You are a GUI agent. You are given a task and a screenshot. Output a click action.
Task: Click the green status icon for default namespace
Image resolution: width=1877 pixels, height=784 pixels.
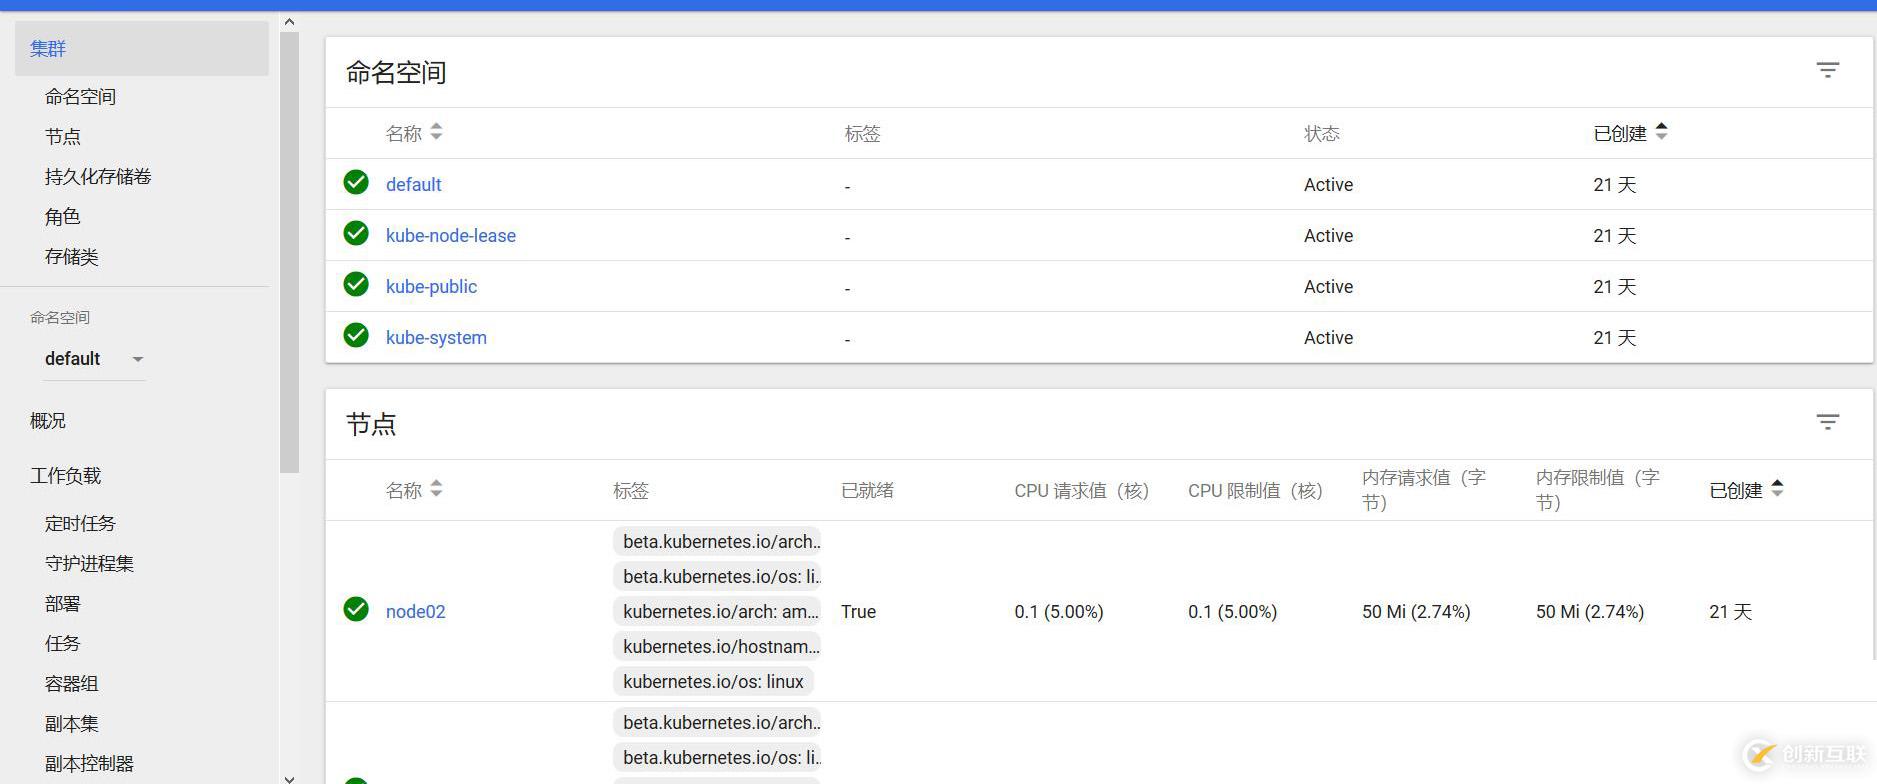[x=356, y=182]
